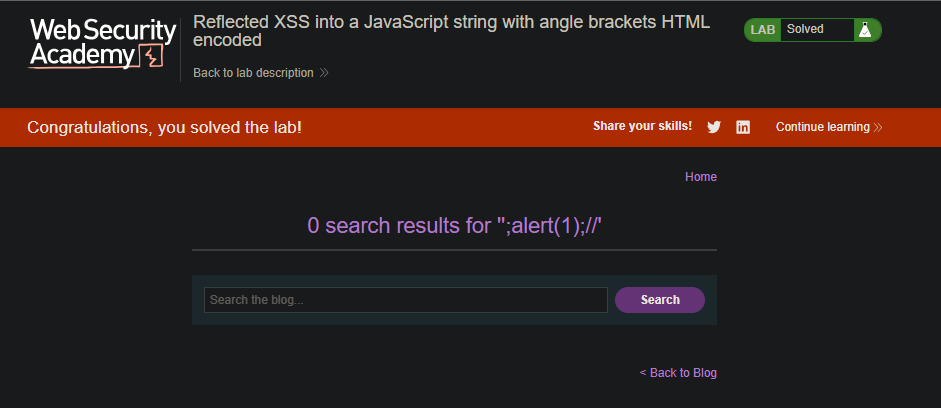The width and height of the screenshot is (941, 408).
Task: Click the double chevron beside Continue learning
Action: [878, 127]
